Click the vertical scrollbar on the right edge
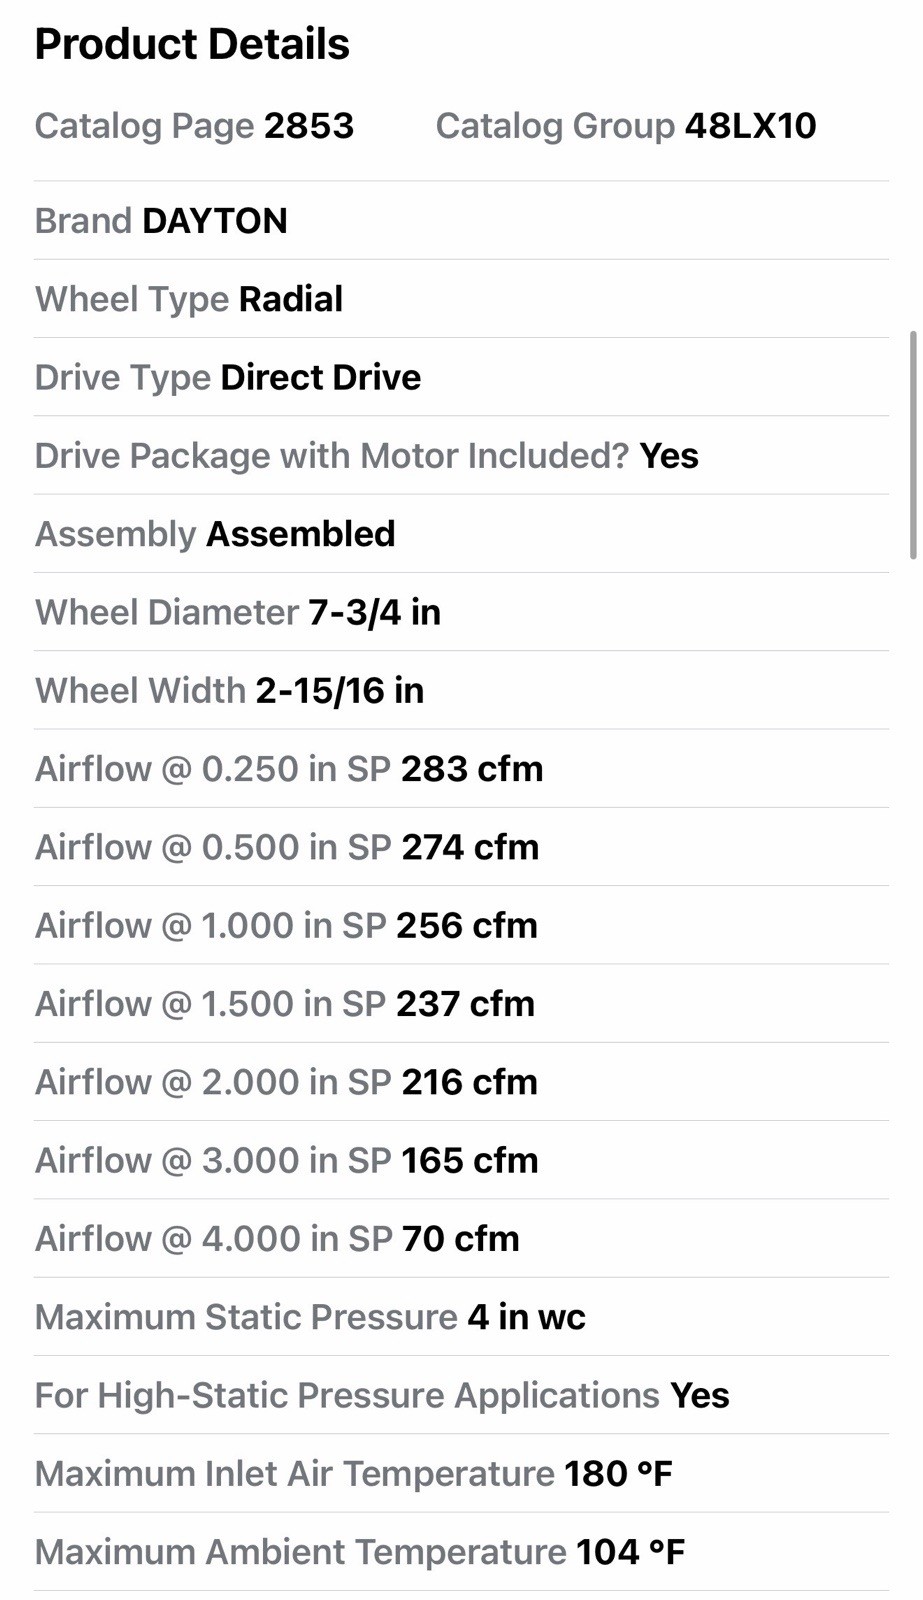This screenshot has width=923, height=1600. (x=912, y=445)
